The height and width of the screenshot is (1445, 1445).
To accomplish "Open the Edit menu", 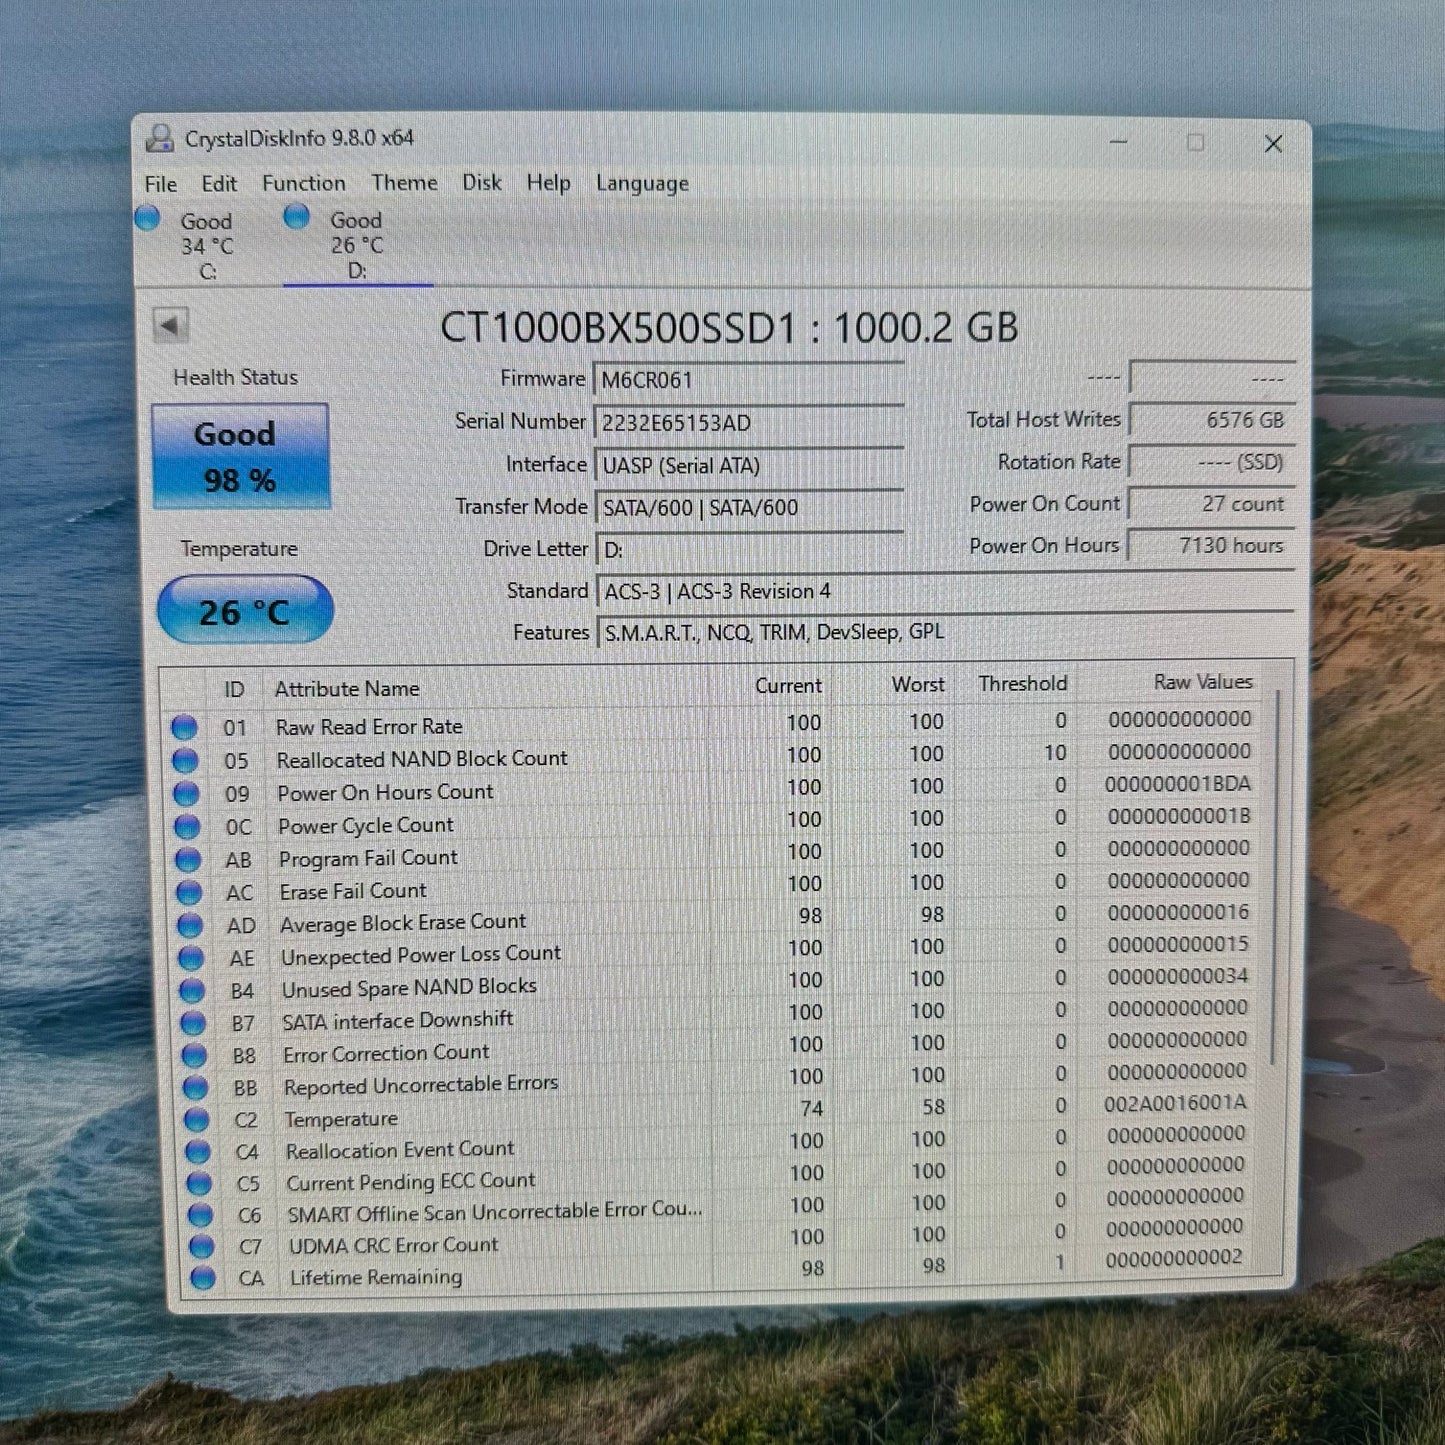I will coord(219,183).
